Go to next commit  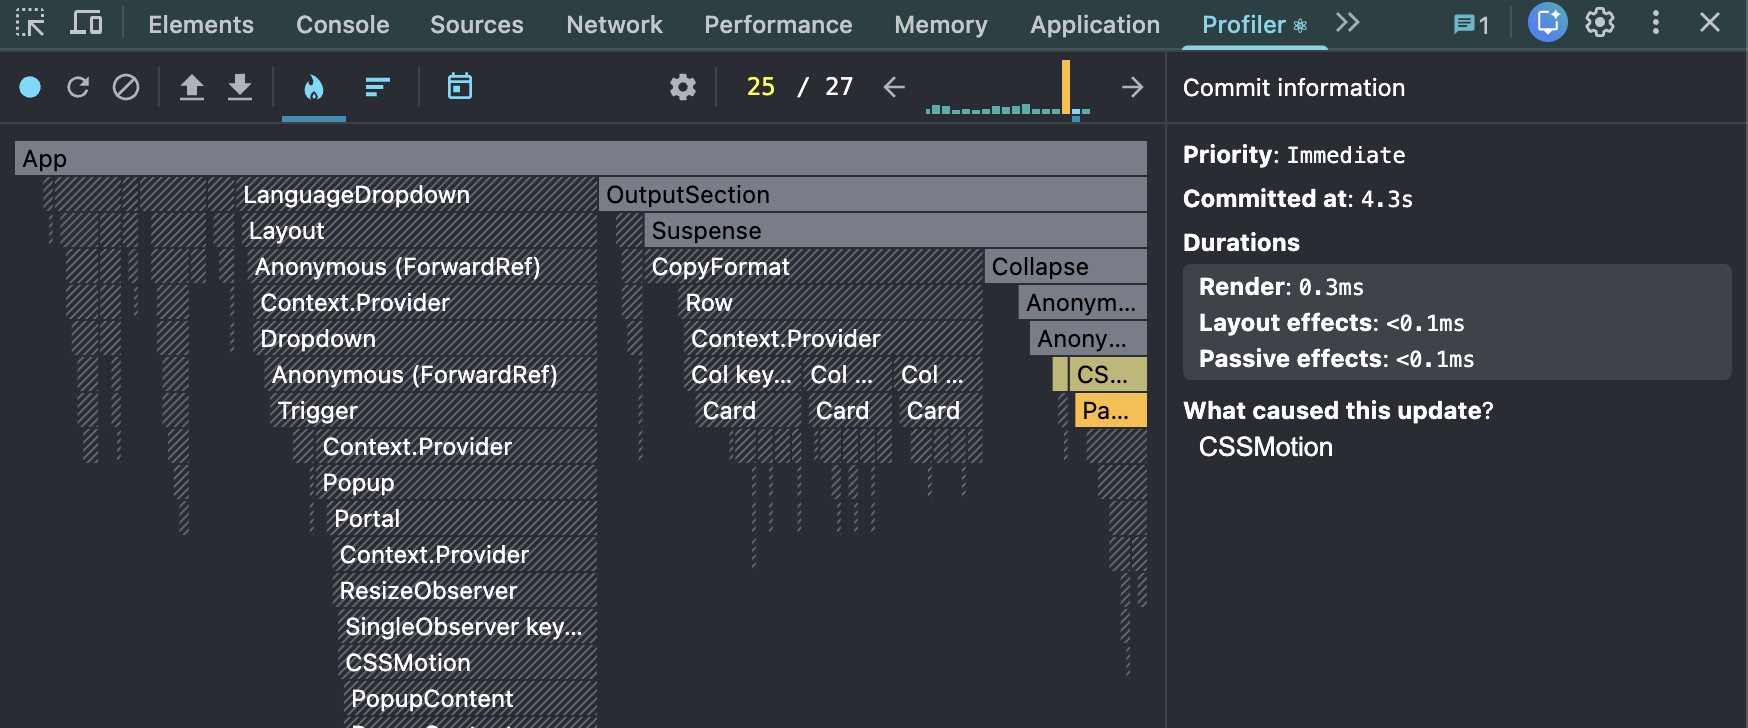pos(1132,88)
